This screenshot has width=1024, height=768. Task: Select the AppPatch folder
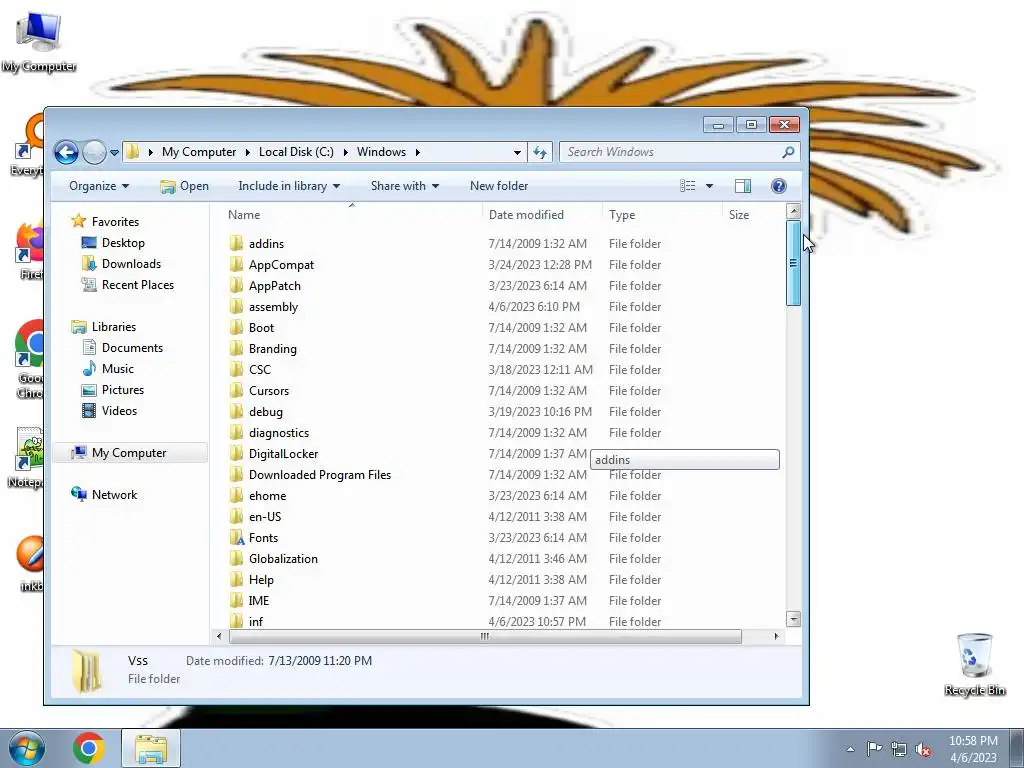[x=274, y=285]
